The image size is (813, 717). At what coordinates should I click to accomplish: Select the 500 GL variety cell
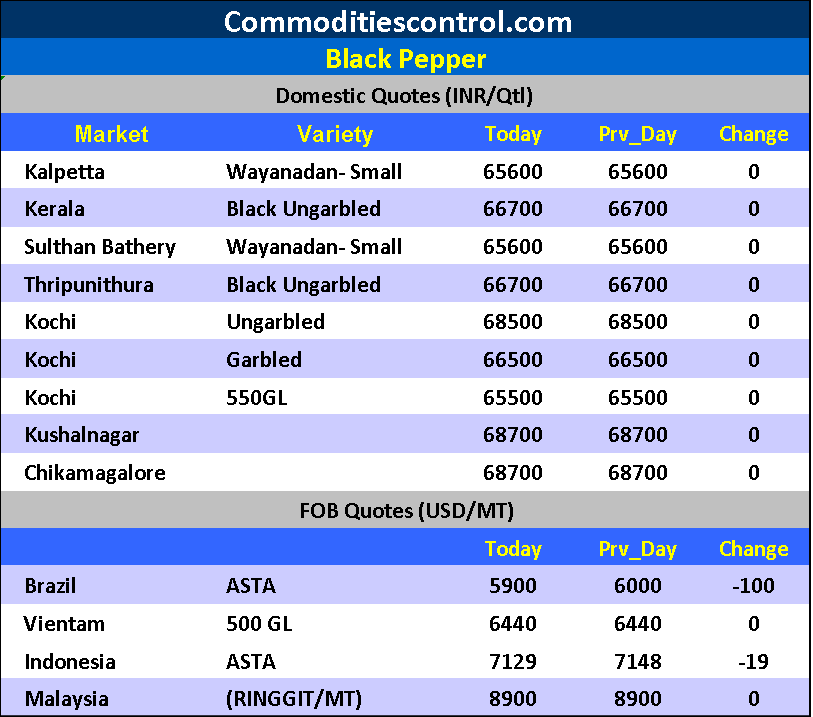(x=253, y=624)
